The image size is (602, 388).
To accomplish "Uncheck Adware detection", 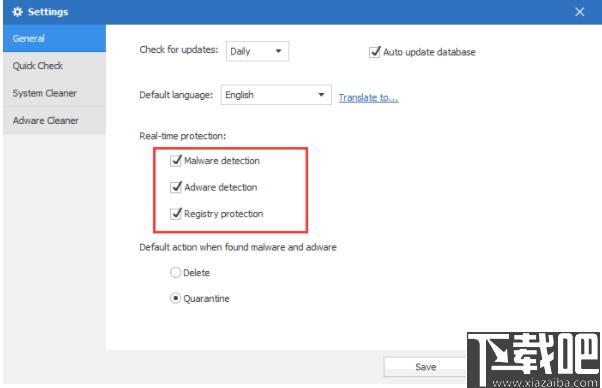I will [176, 187].
